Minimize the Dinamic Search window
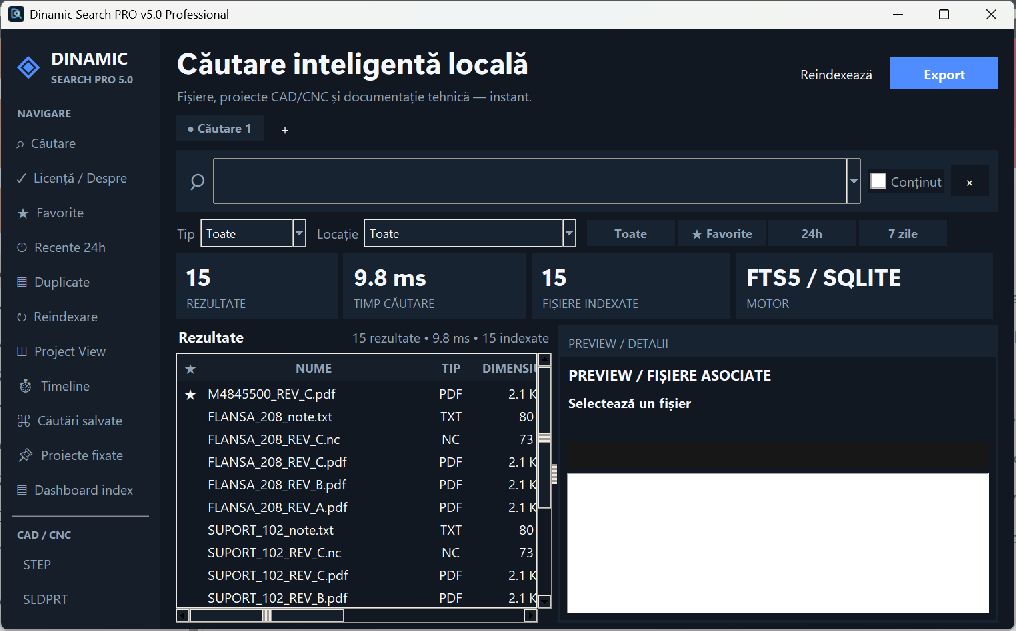Image resolution: width=1016 pixels, height=631 pixels. [898, 14]
